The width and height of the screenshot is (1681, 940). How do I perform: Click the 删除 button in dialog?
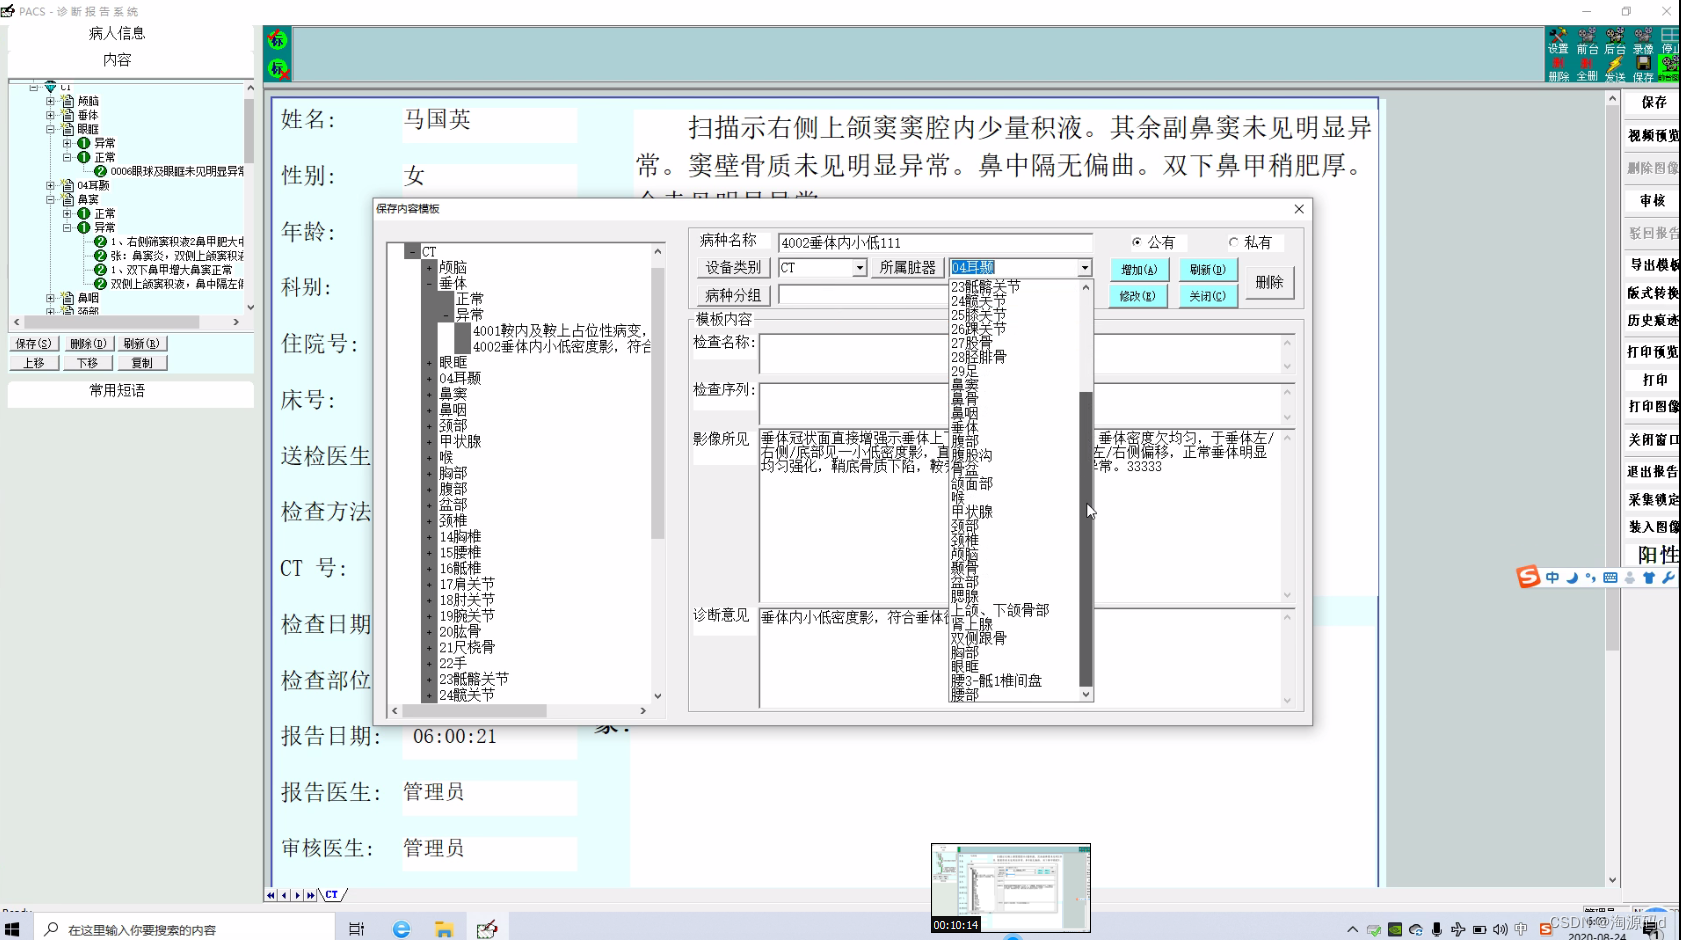(1269, 283)
